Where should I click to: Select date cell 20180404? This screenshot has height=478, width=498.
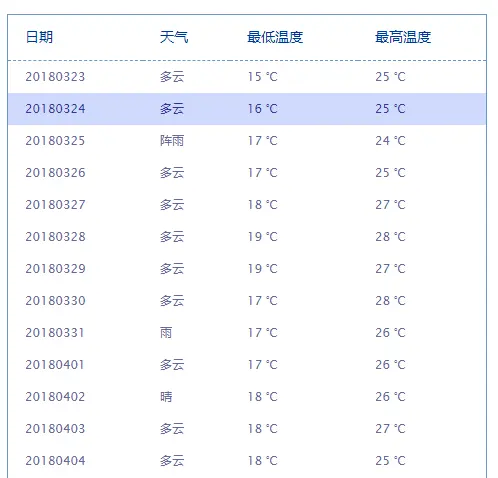pyautogui.click(x=55, y=461)
